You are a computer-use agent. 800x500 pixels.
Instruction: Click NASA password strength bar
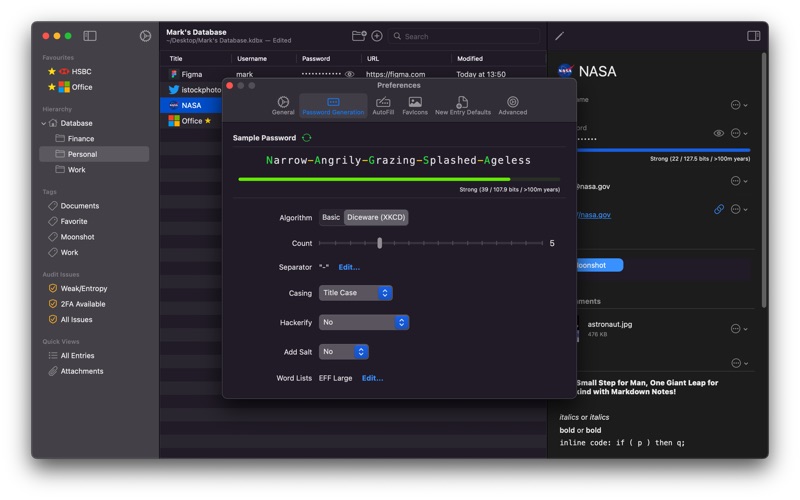[x=663, y=150]
